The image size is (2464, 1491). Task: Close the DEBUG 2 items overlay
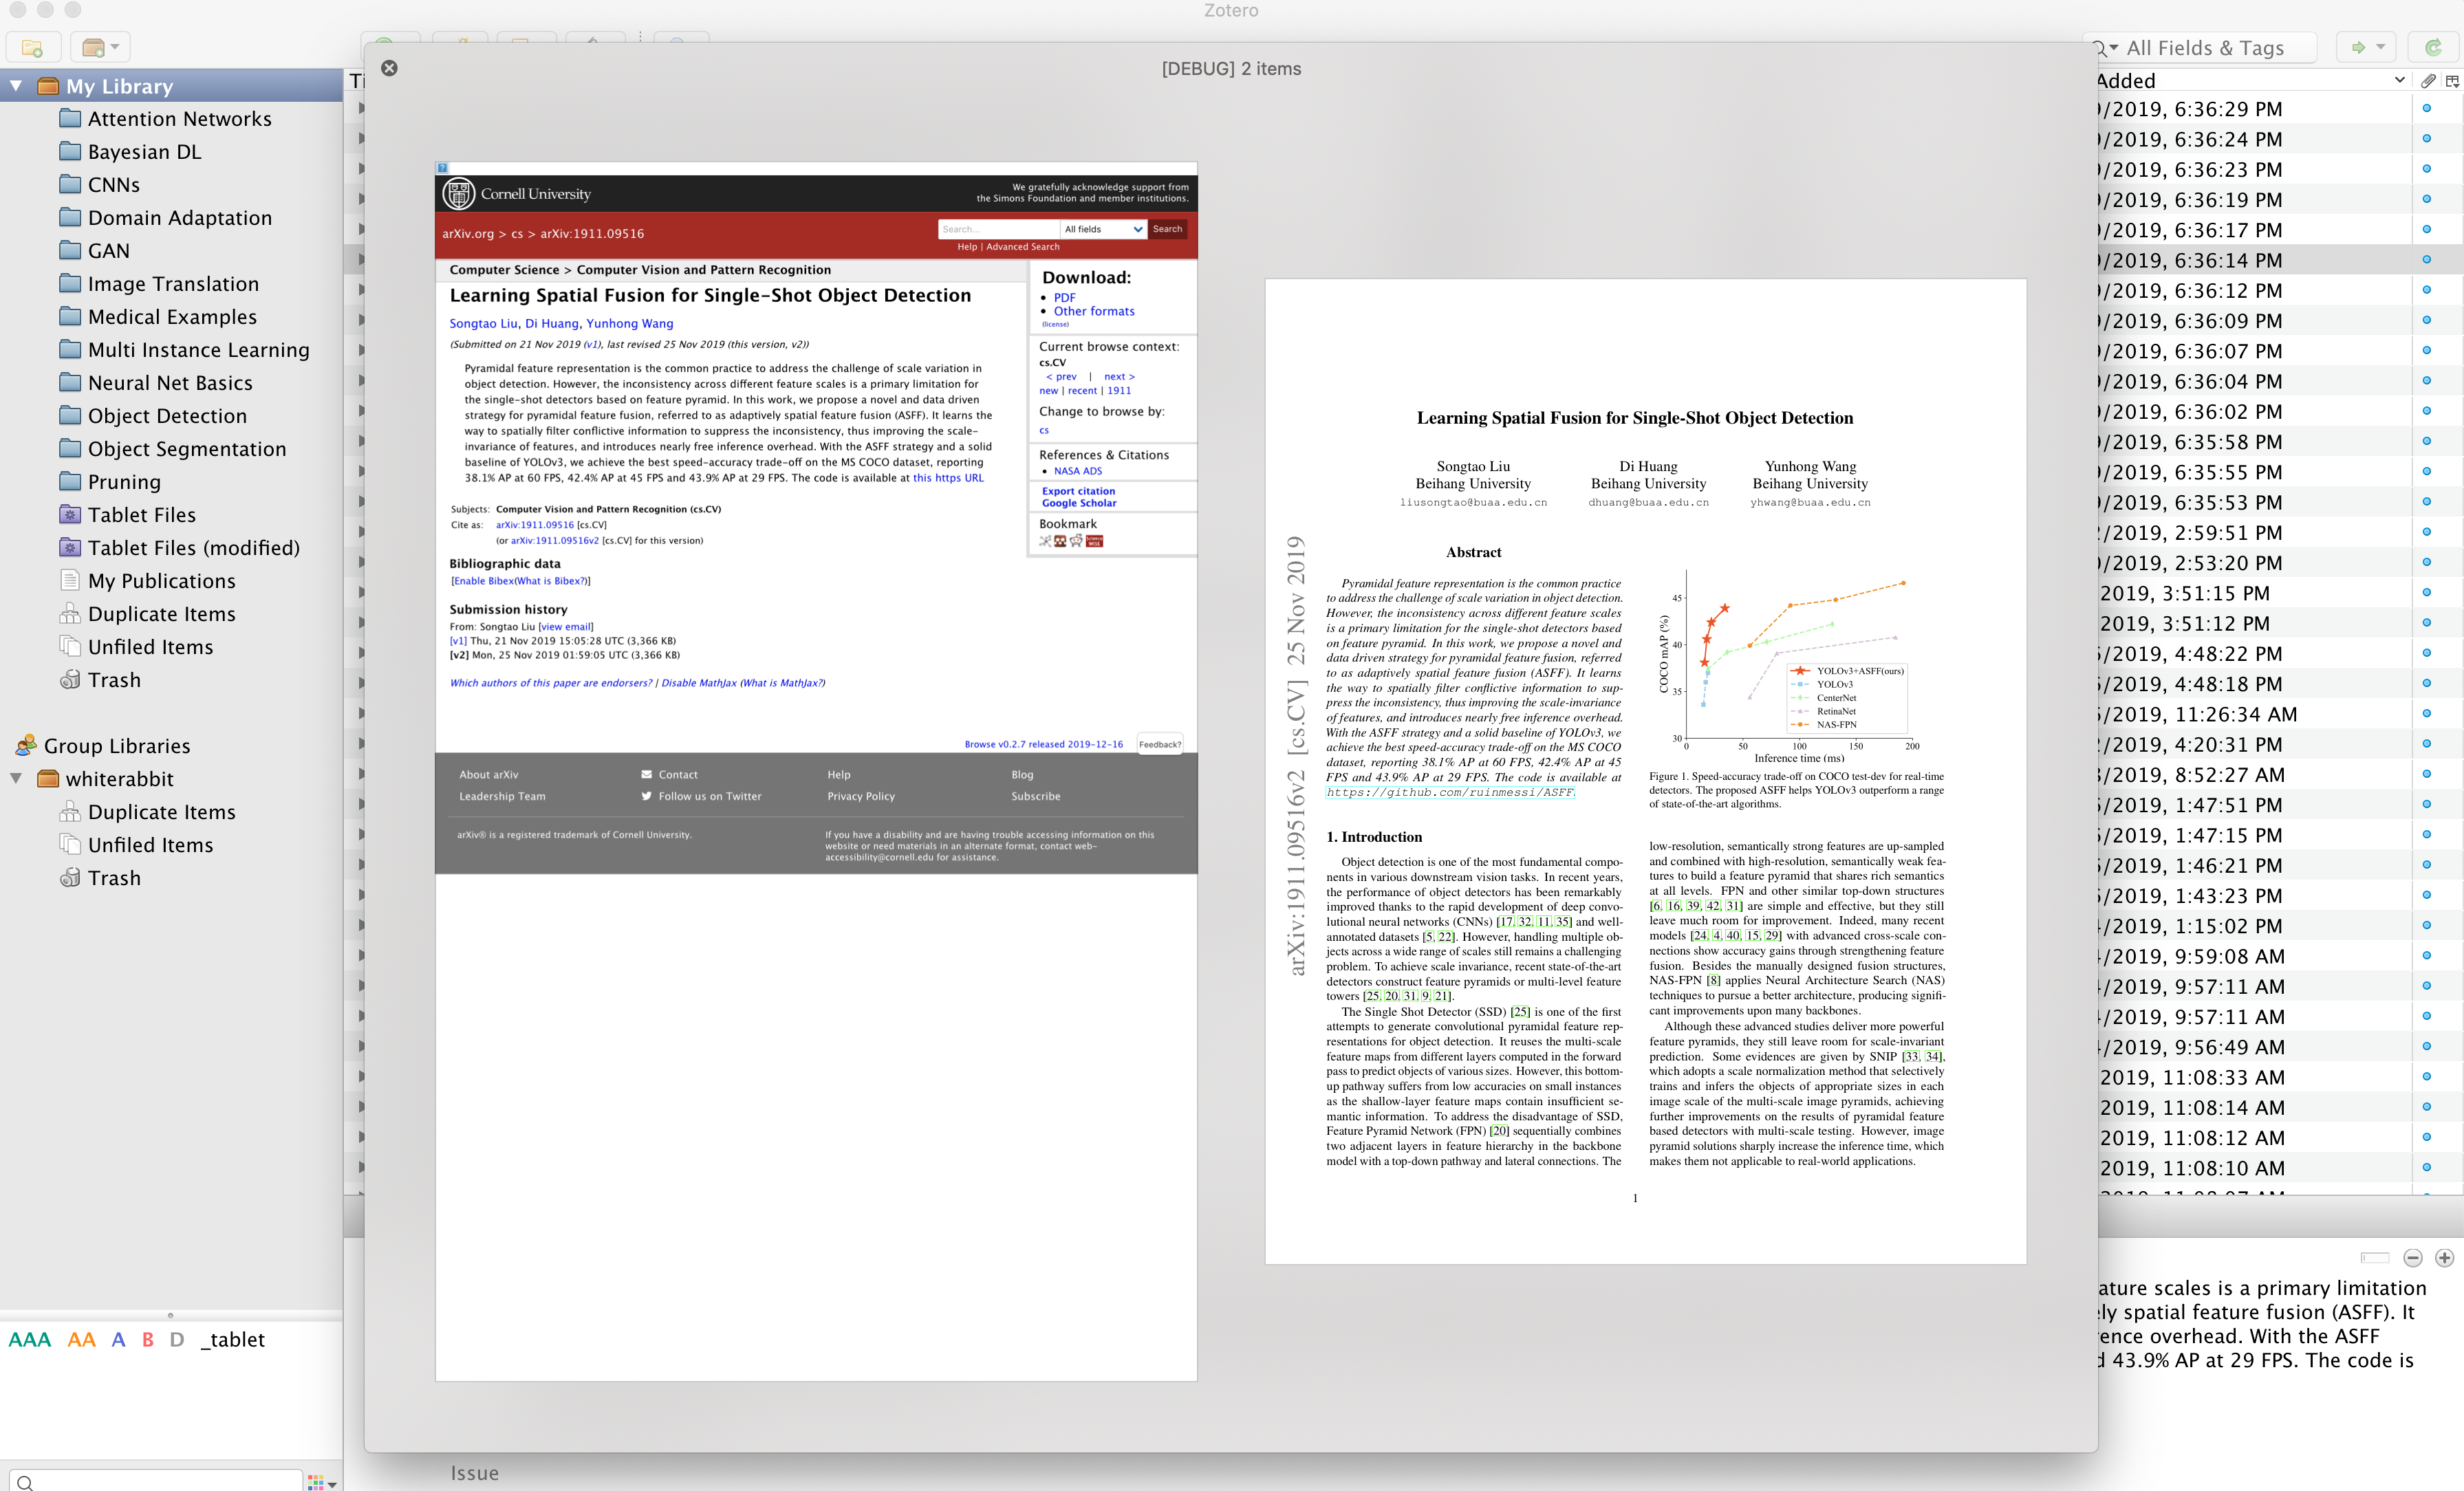(x=389, y=68)
